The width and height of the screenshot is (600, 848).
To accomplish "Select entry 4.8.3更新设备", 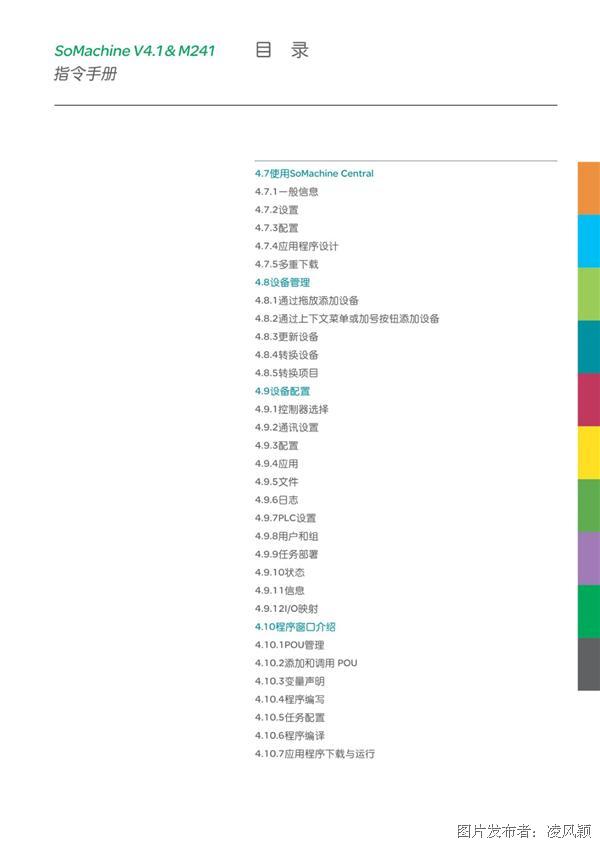I will (x=286, y=336).
